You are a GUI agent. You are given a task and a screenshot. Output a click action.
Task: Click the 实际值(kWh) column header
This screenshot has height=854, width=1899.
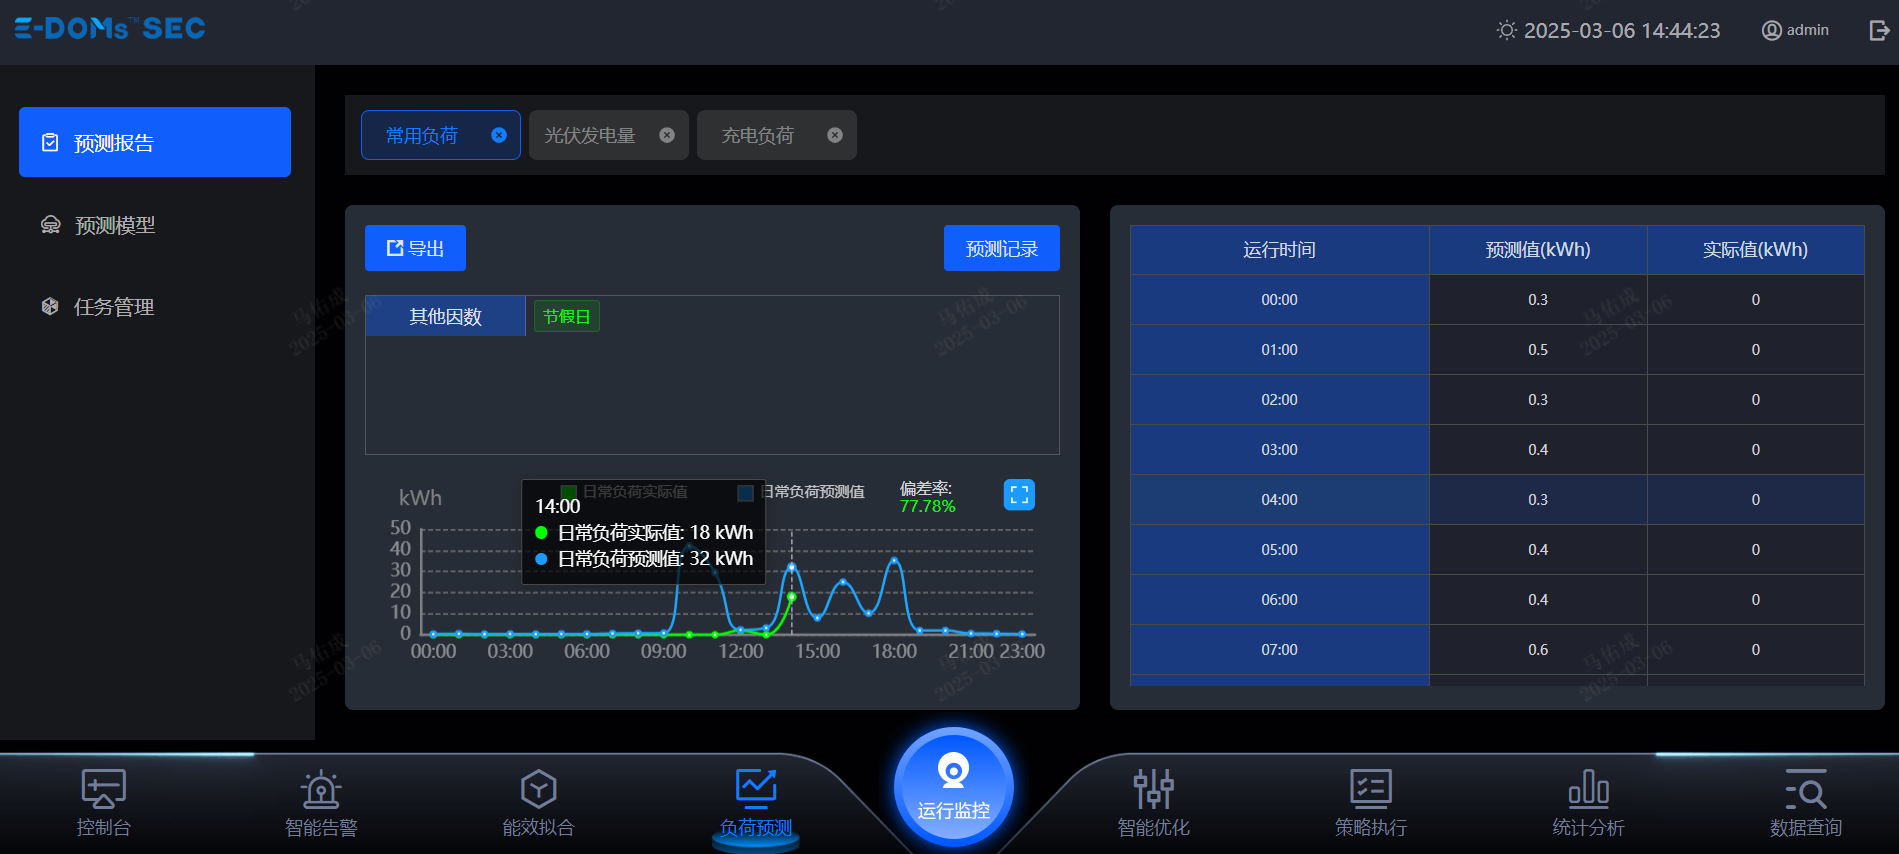point(1756,250)
